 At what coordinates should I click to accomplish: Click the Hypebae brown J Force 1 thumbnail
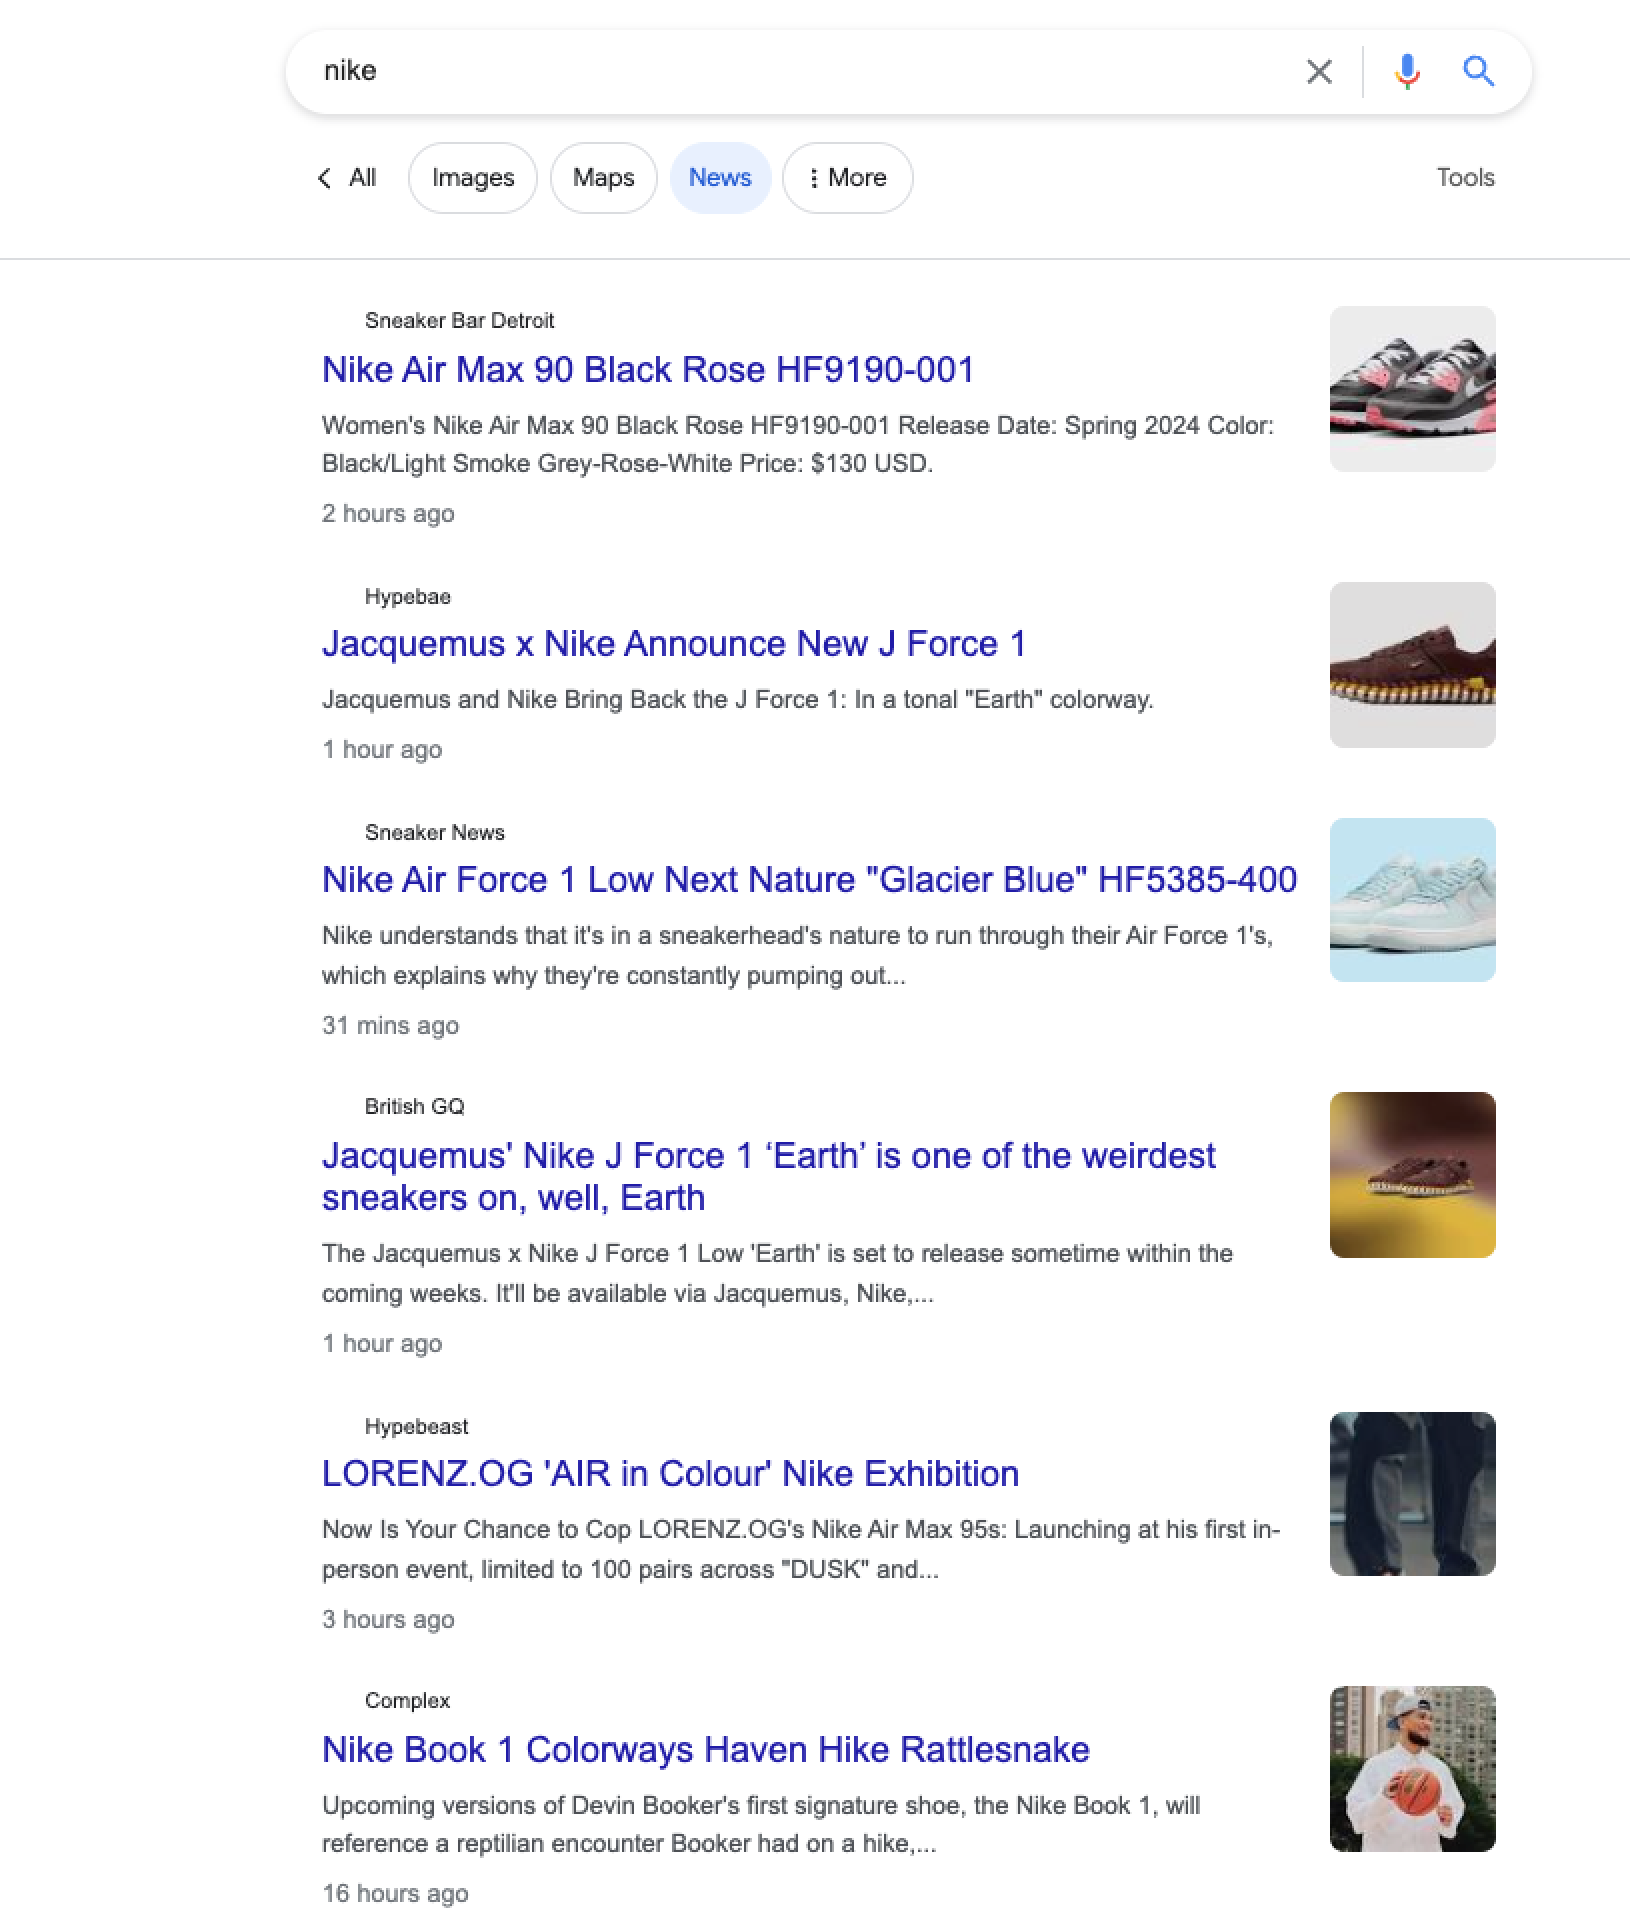coord(1412,665)
